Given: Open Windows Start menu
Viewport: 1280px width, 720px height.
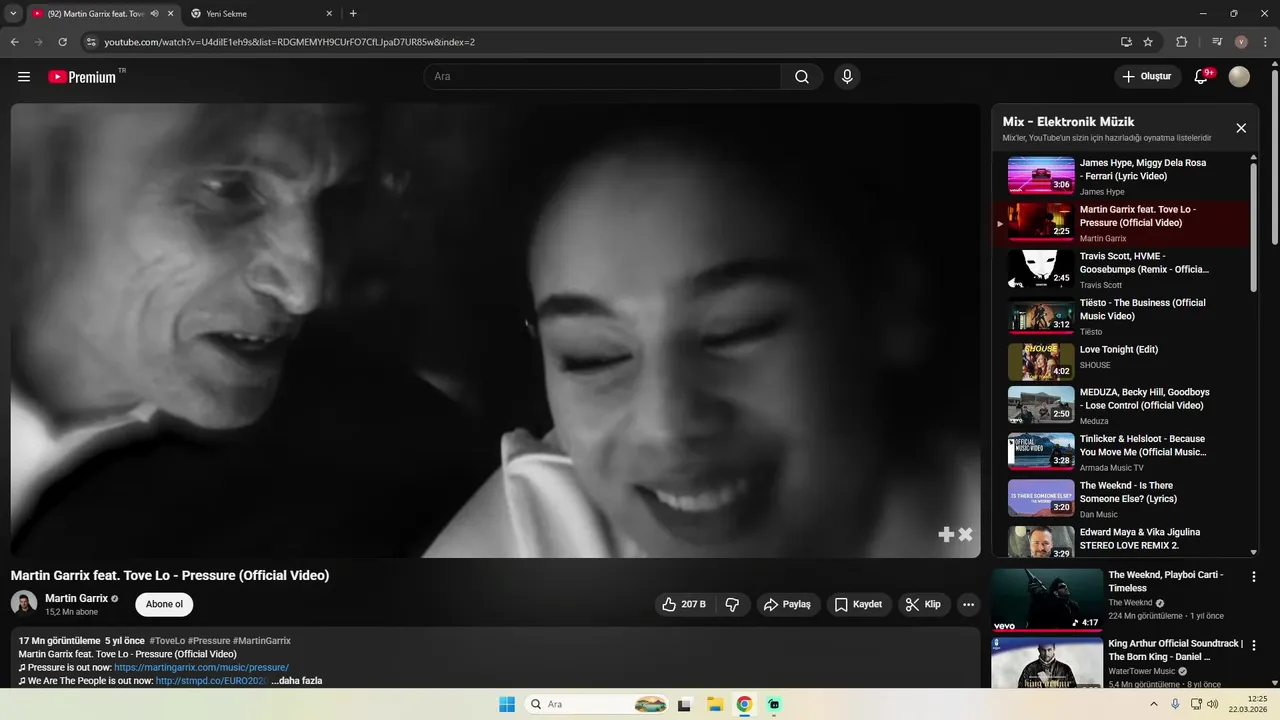Looking at the screenshot, I should click(507, 704).
